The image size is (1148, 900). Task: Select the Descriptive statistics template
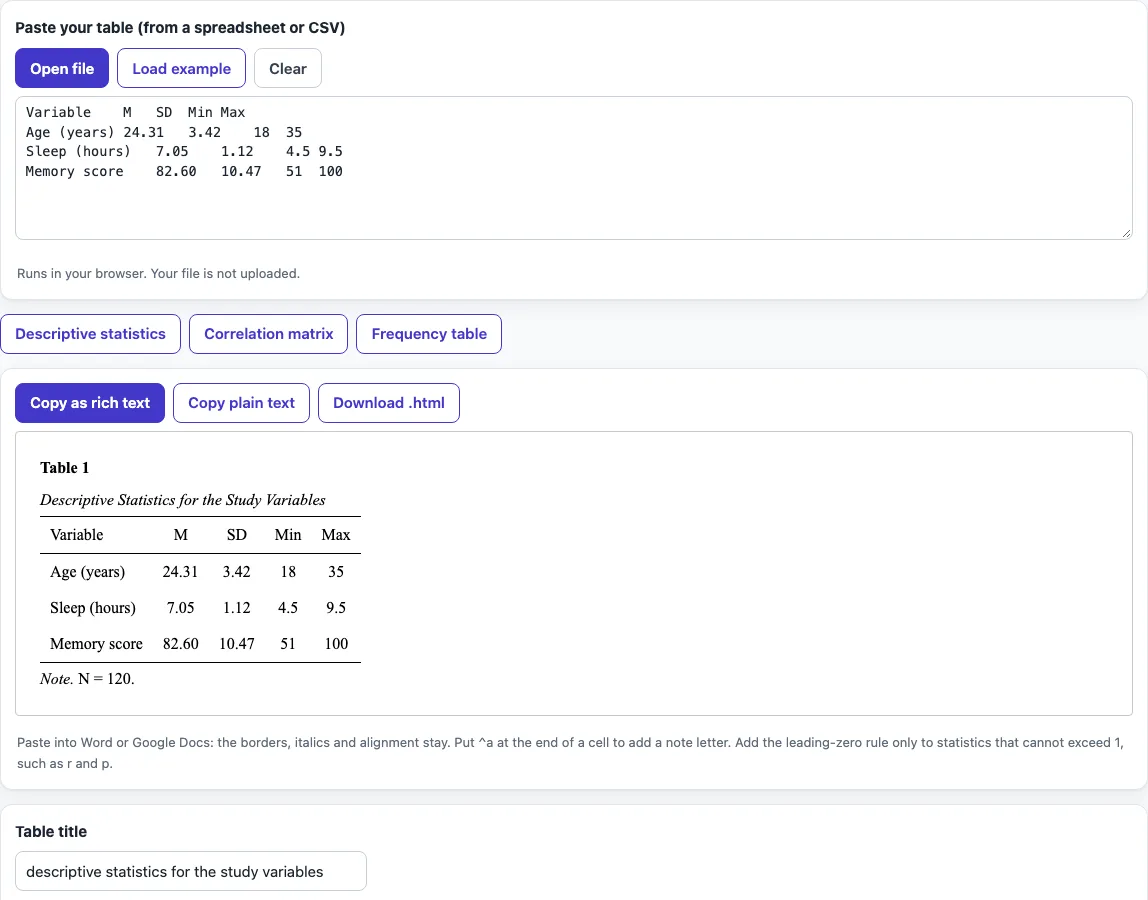point(91,334)
